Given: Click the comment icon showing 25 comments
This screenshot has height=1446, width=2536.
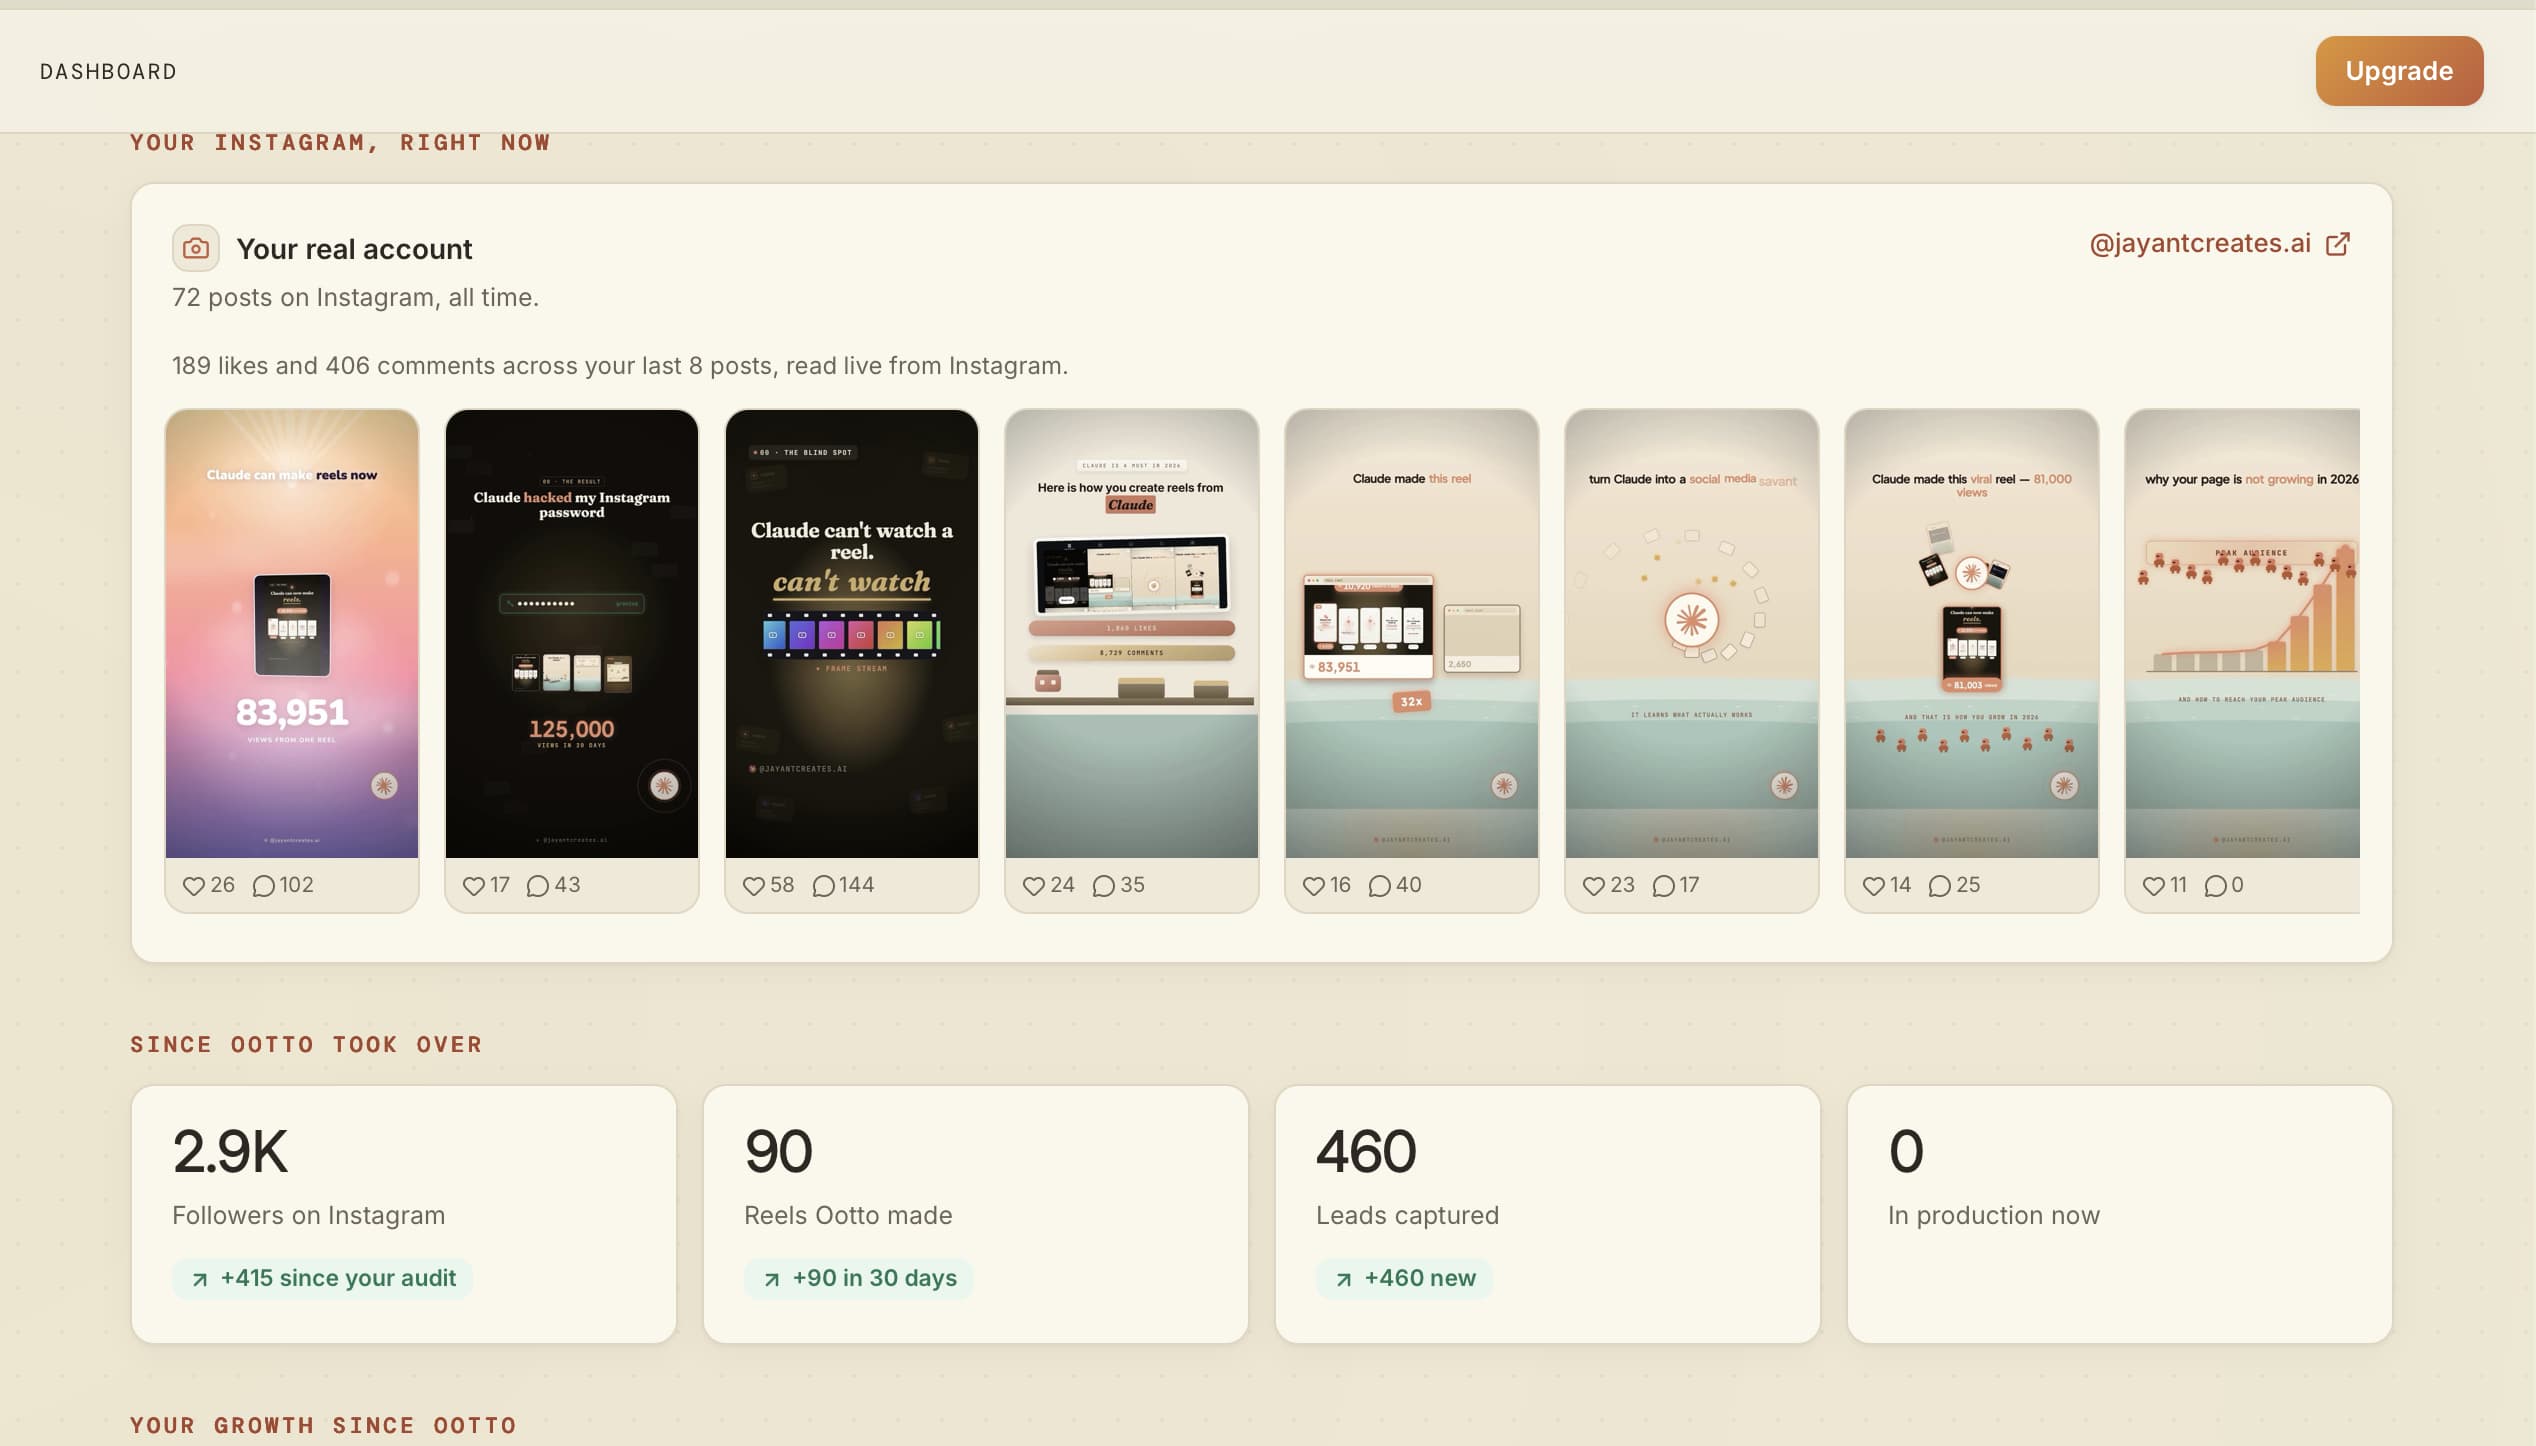Looking at the screenshot, I should 1939,886.
